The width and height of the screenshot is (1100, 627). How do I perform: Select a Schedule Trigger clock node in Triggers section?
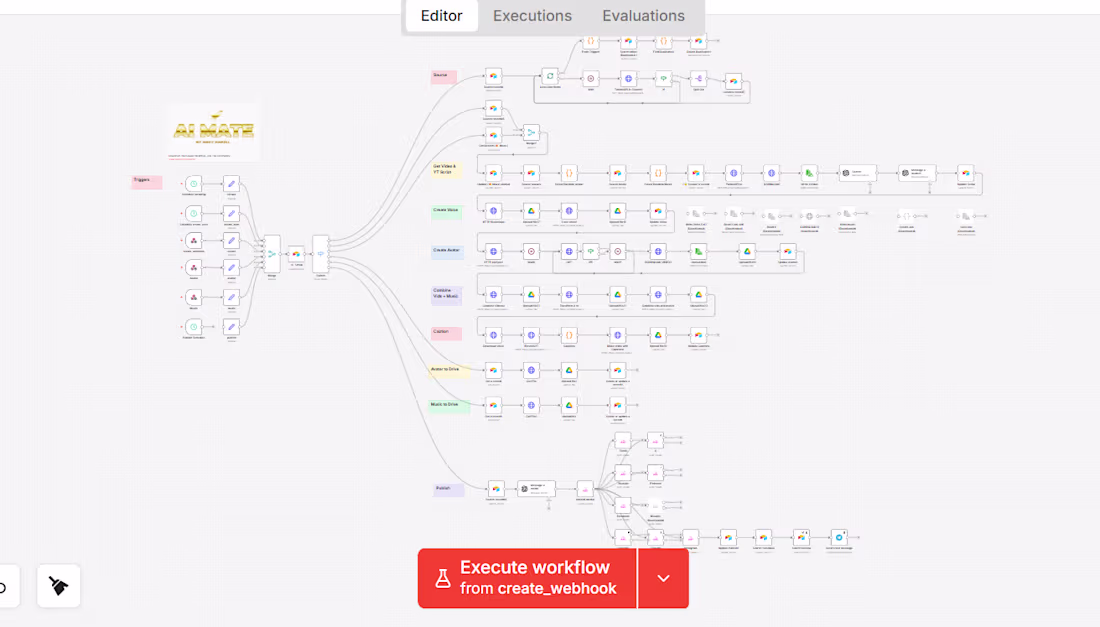tap(193, 184)
